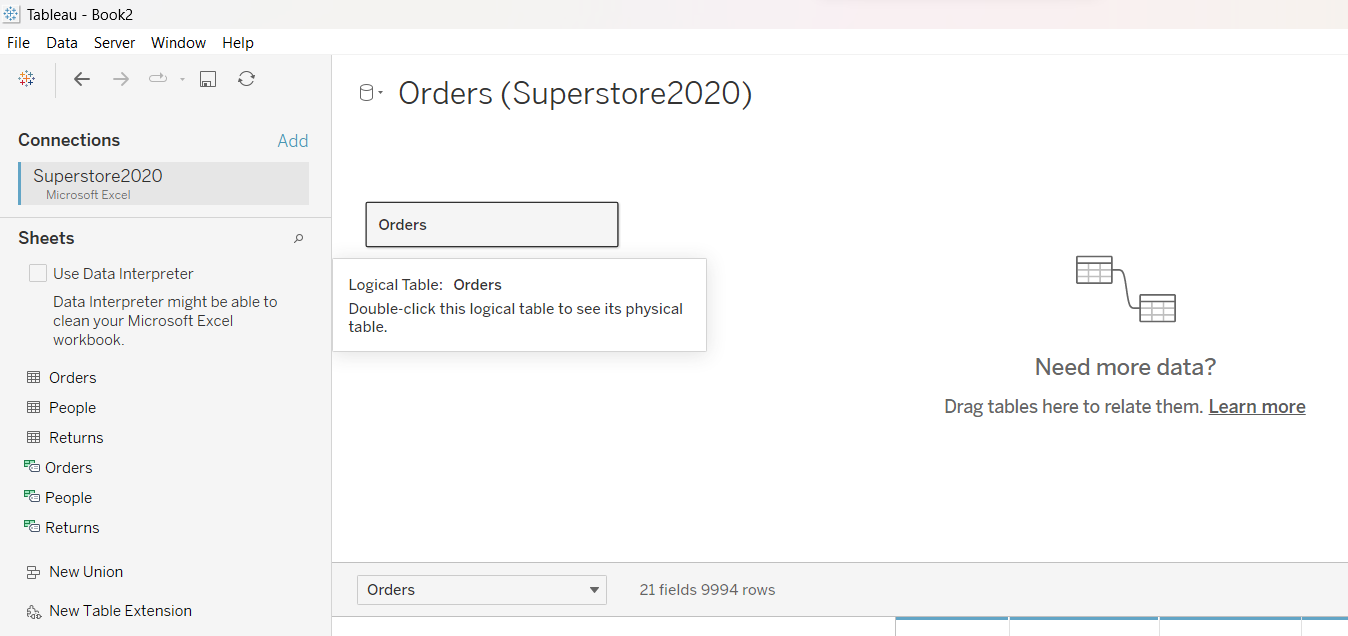Select the Orders logical table on canvas

pos(491,225)
